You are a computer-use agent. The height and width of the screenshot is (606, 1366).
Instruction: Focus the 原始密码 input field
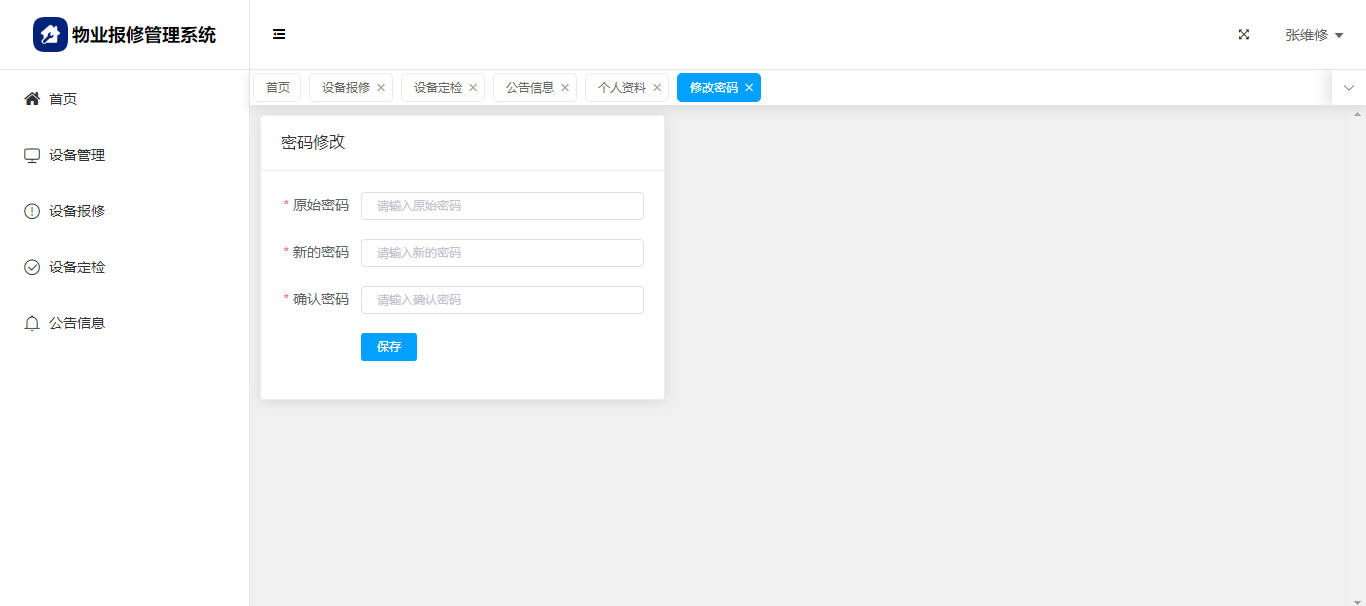point(502,206)
